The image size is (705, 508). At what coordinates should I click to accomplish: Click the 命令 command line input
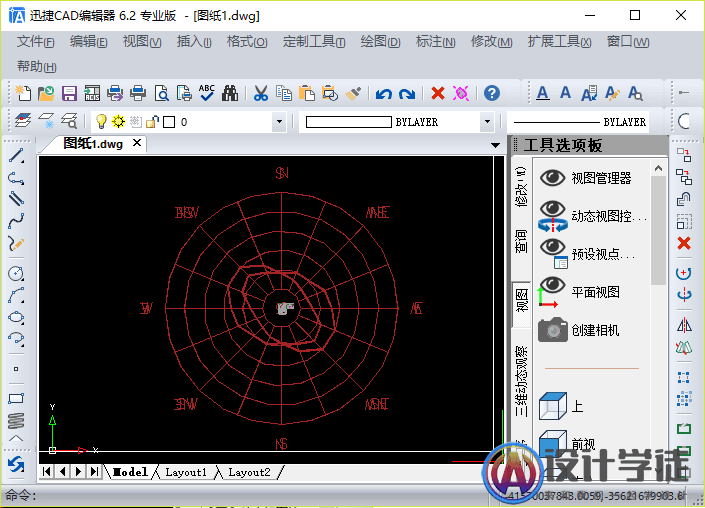click(243, 496)
